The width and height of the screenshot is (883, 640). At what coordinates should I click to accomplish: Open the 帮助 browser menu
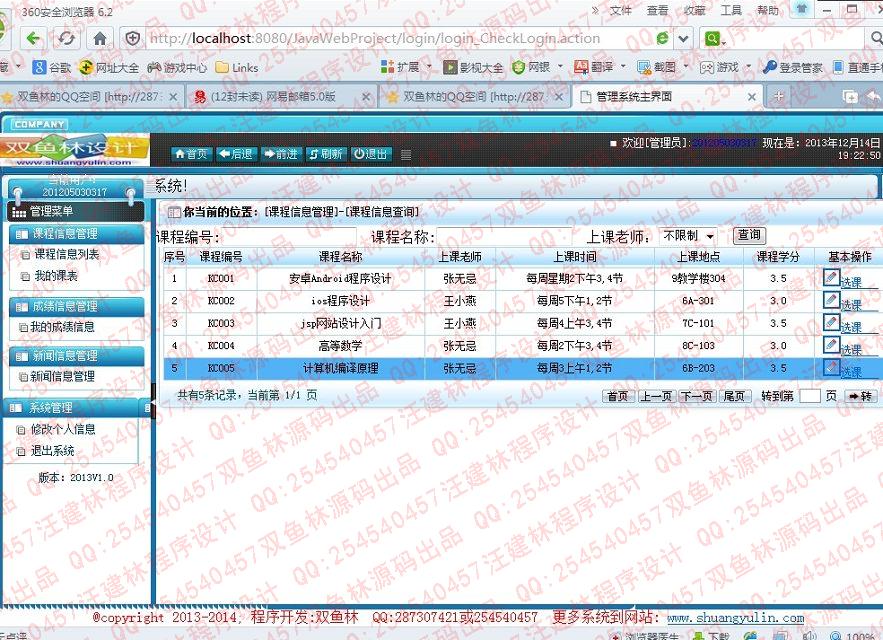coord(768,10)
